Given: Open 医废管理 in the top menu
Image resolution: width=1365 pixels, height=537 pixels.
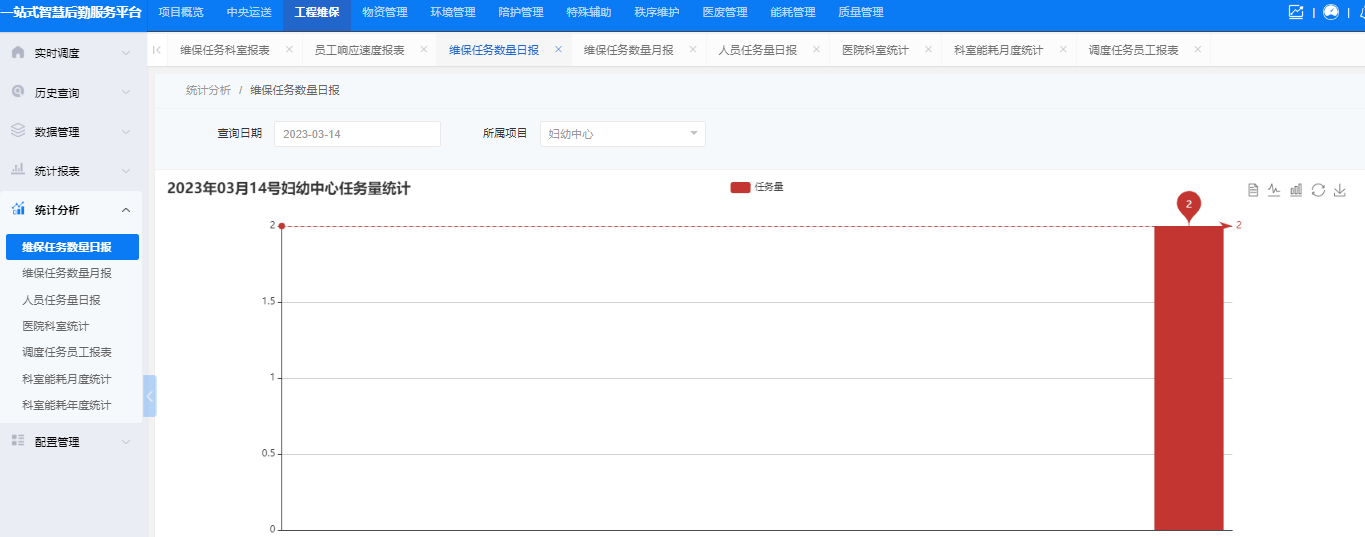Looking at the screenshot, I should [725, 12].
